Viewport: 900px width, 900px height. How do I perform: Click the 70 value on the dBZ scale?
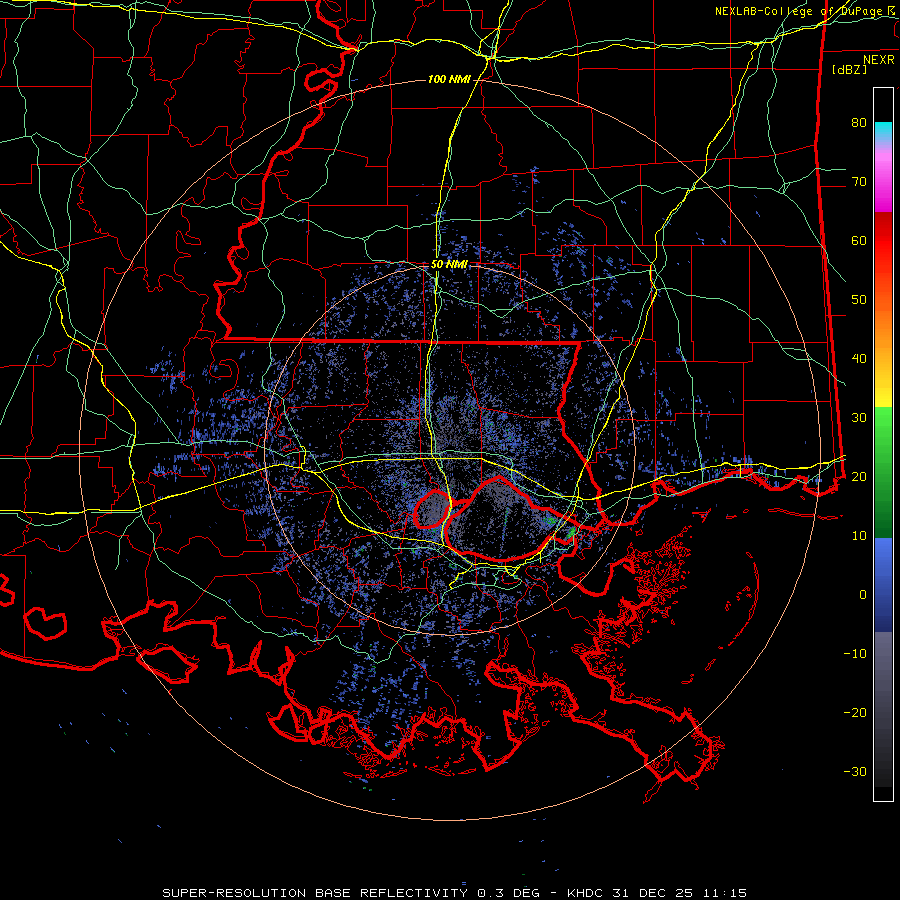point(859,182)
